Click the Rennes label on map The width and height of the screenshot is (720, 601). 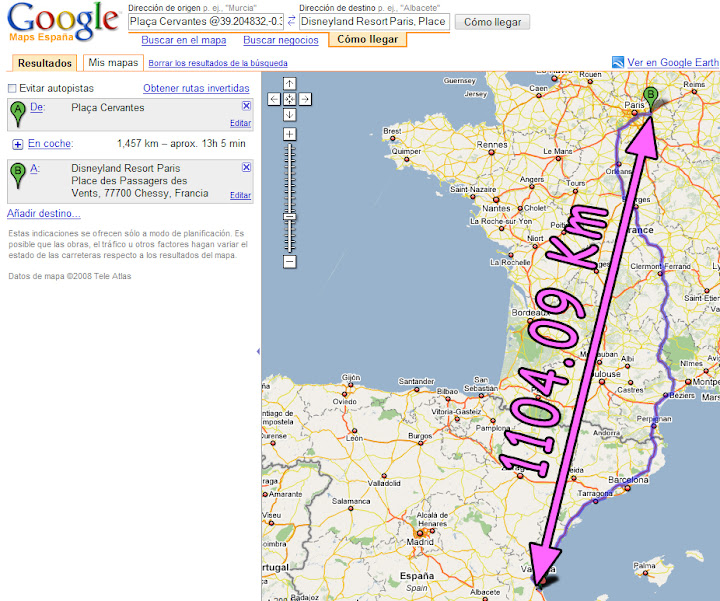coord(492,145)
